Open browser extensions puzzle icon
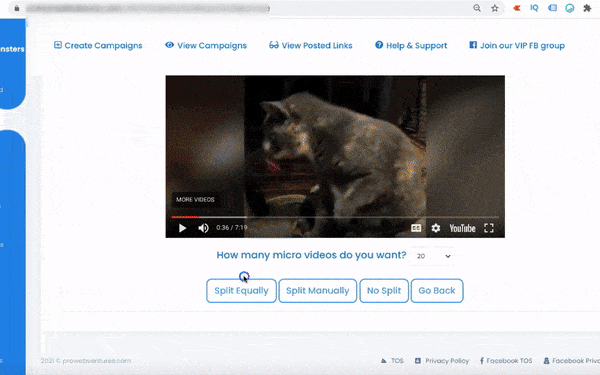The height and width of the screenshot is (375, 600). [x=587, y=8]
